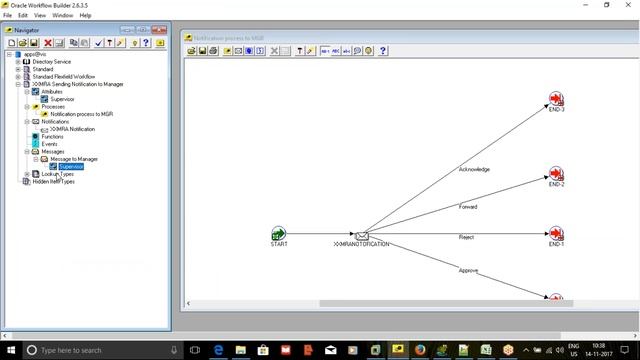Click the New Notification envelope icon in diagram toolbar

point(238,51)
